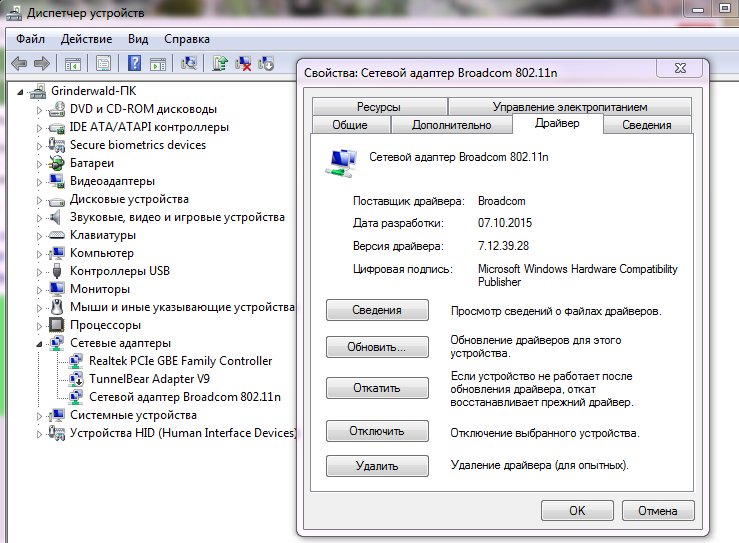Open the Файл menu
The width and height of the screenshot is (739, 543).
coord(30,39)
